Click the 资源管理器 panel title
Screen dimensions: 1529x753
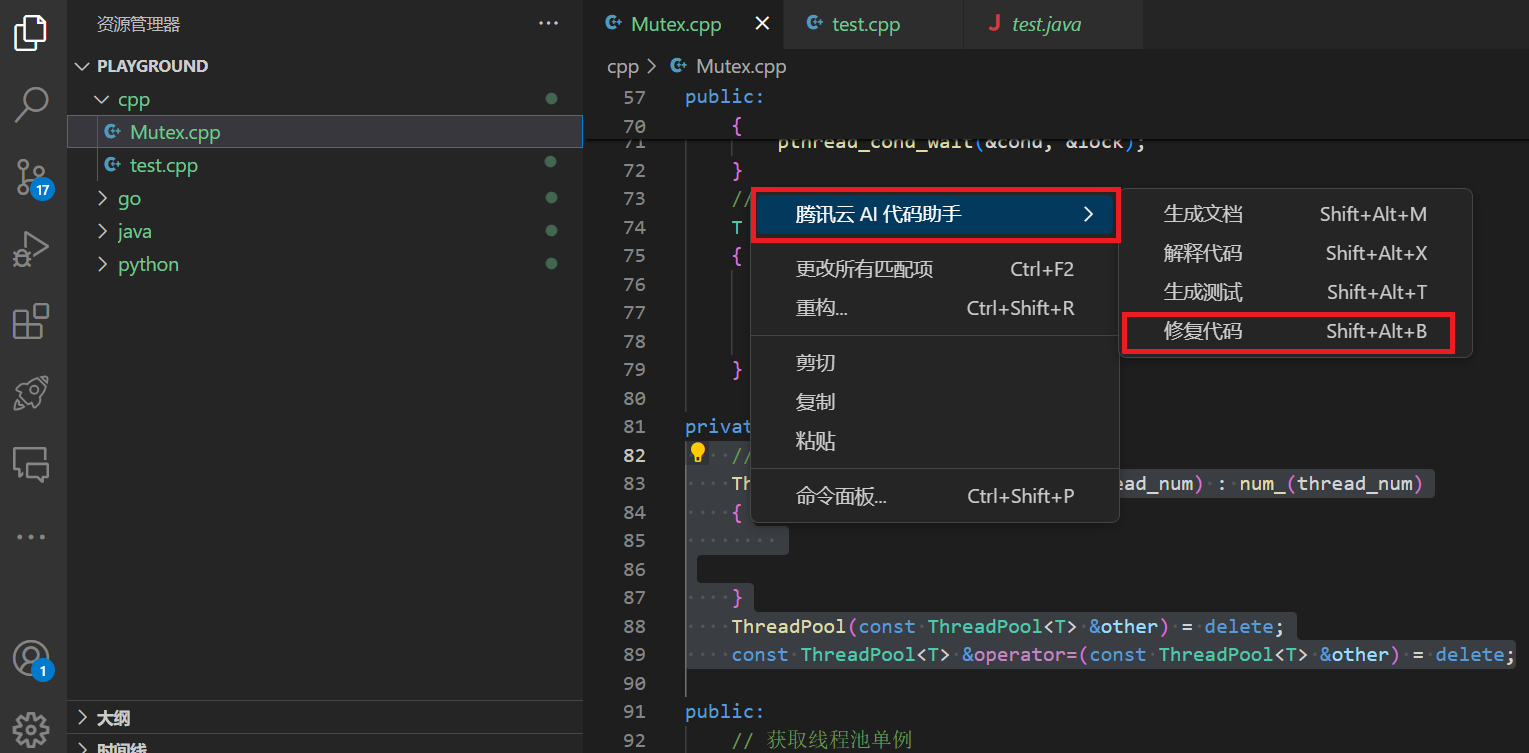click(x=138, y=24)
